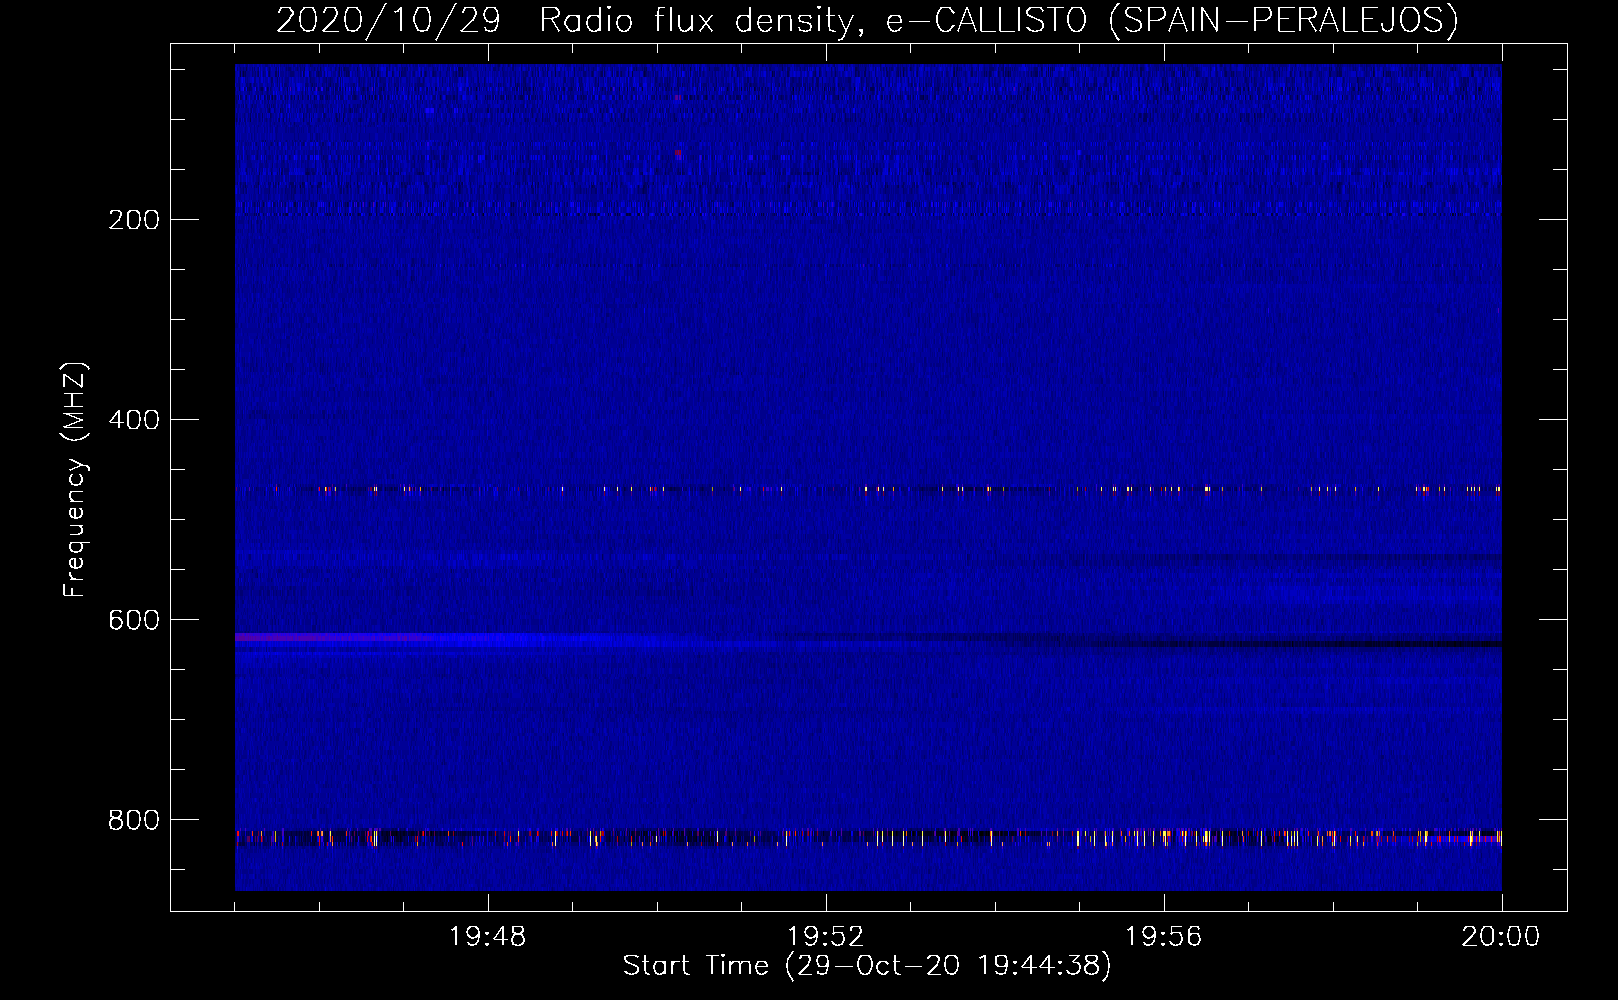Click the 600 frequency tick label
Screen dimensions: 1618x1000
pyautogui.click(x=134, y=620)
